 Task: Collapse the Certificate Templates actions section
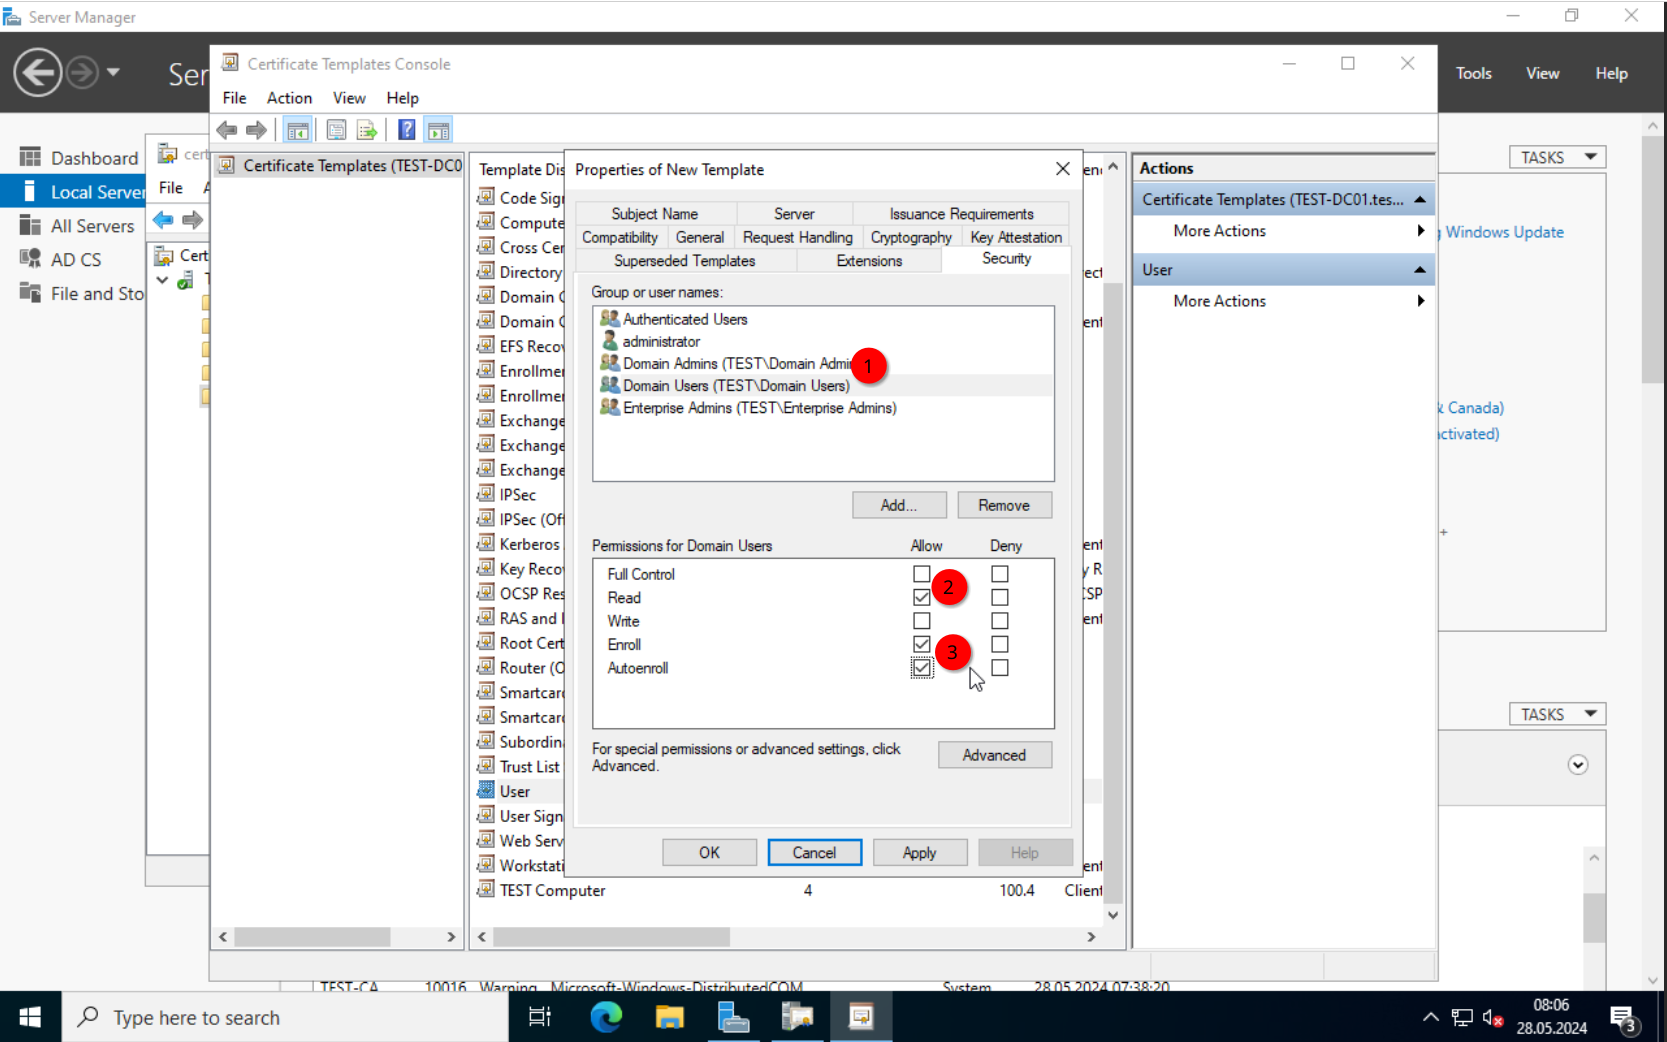click(x=1419, y=200)
